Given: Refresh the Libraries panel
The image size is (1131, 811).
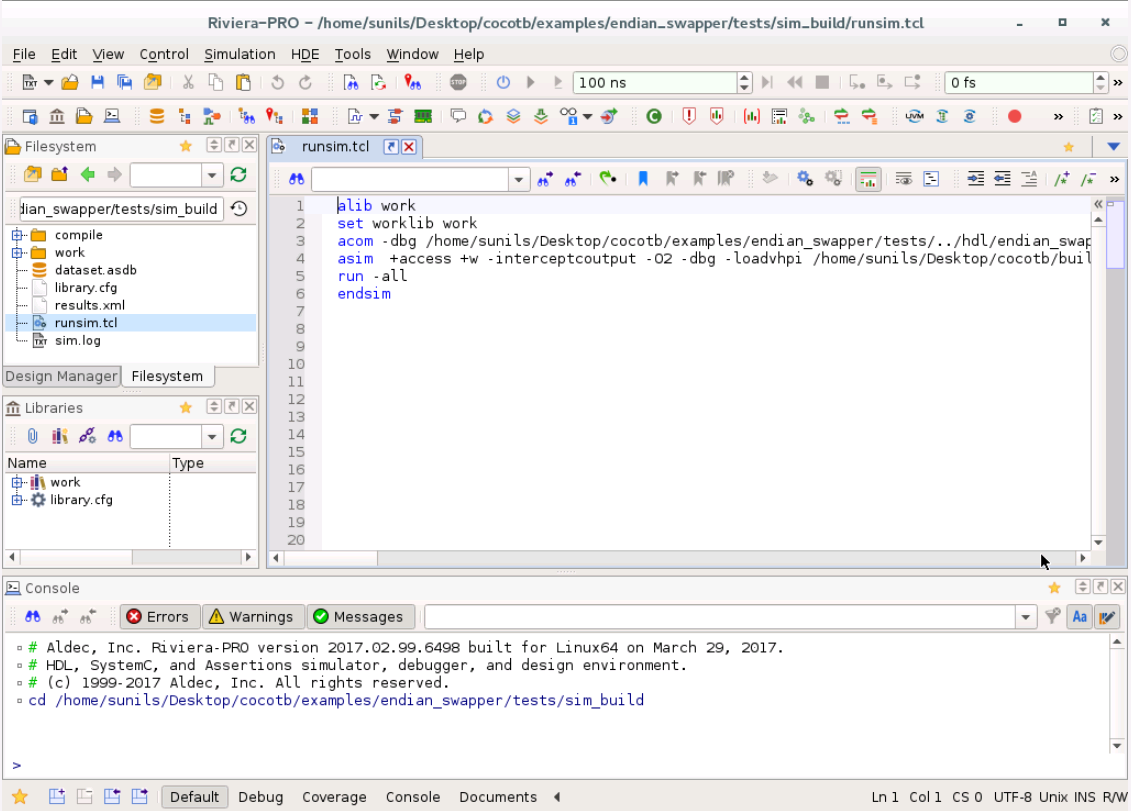Looking at the screenshot, I should (x=239, y=436).
